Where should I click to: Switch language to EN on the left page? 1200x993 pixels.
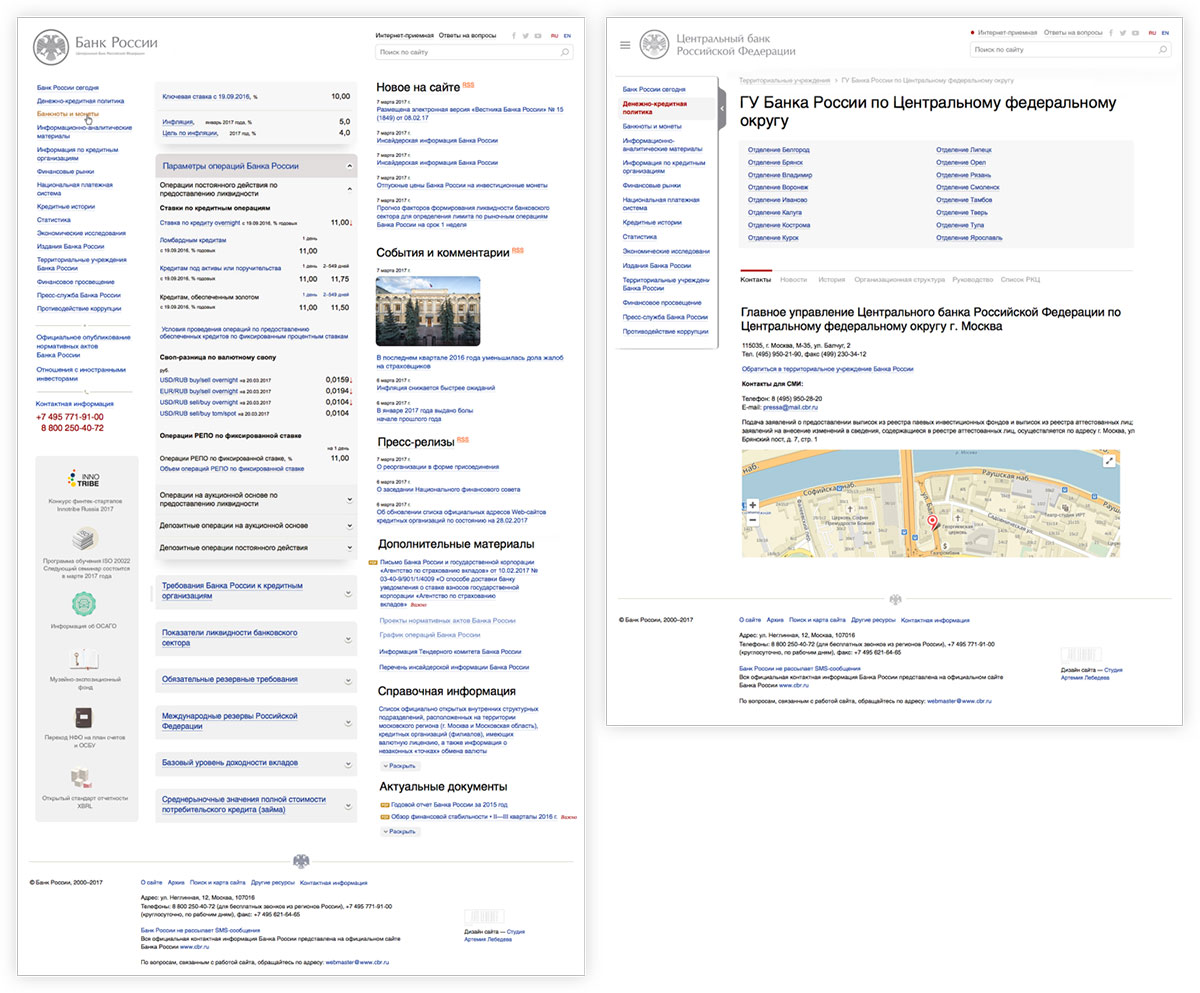coord(567,35)
